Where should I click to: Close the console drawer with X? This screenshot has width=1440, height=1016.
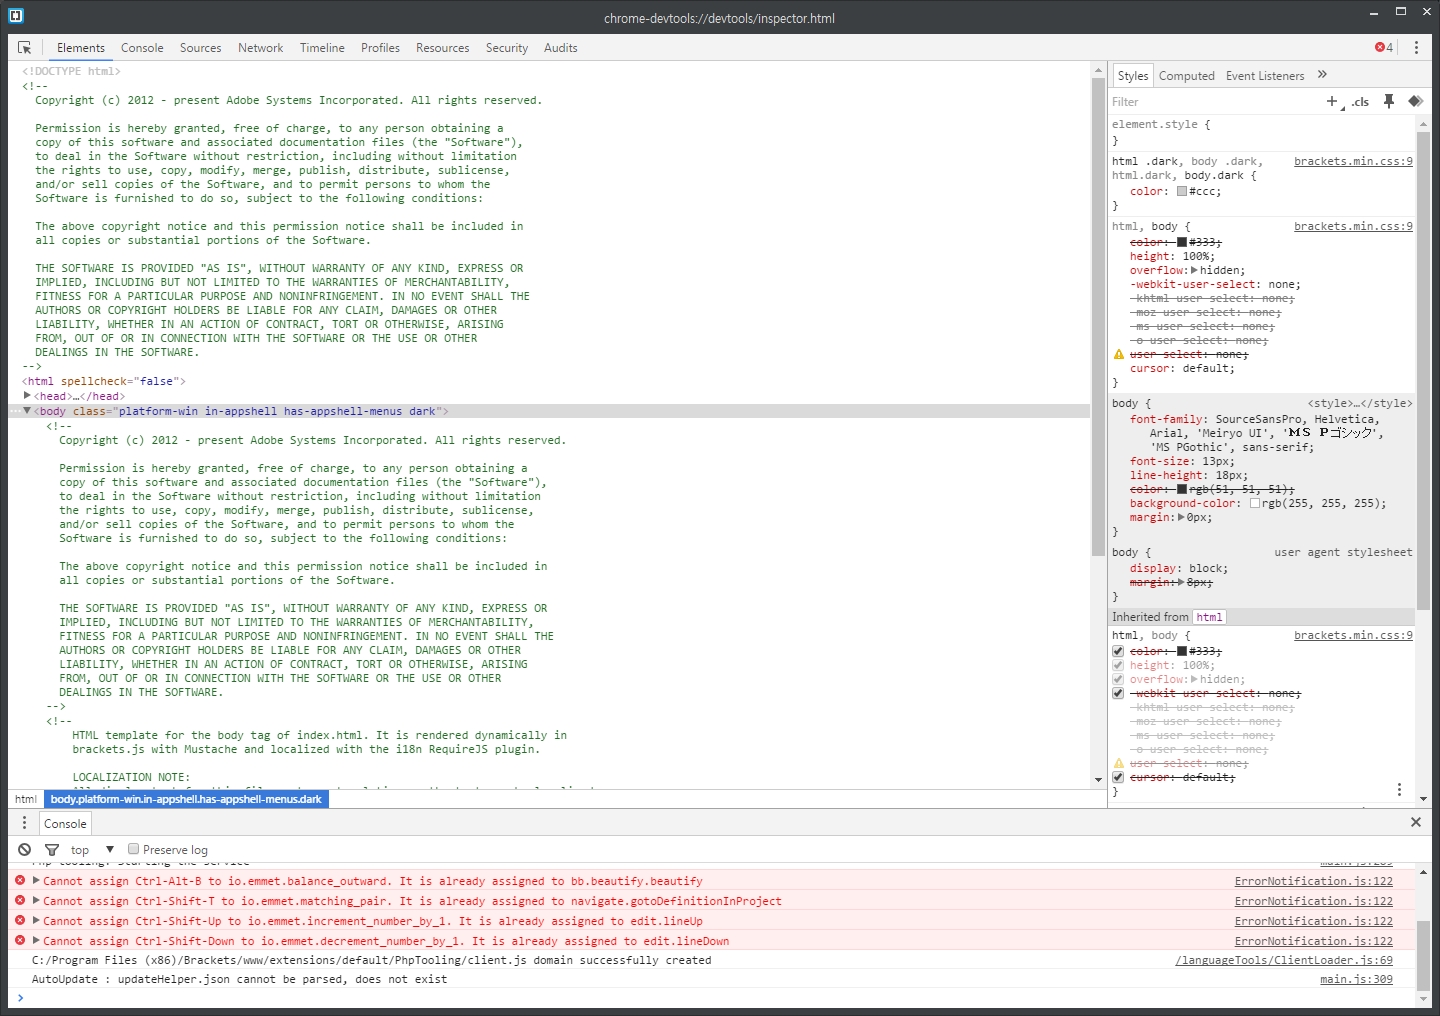(x=1416, y=822)
